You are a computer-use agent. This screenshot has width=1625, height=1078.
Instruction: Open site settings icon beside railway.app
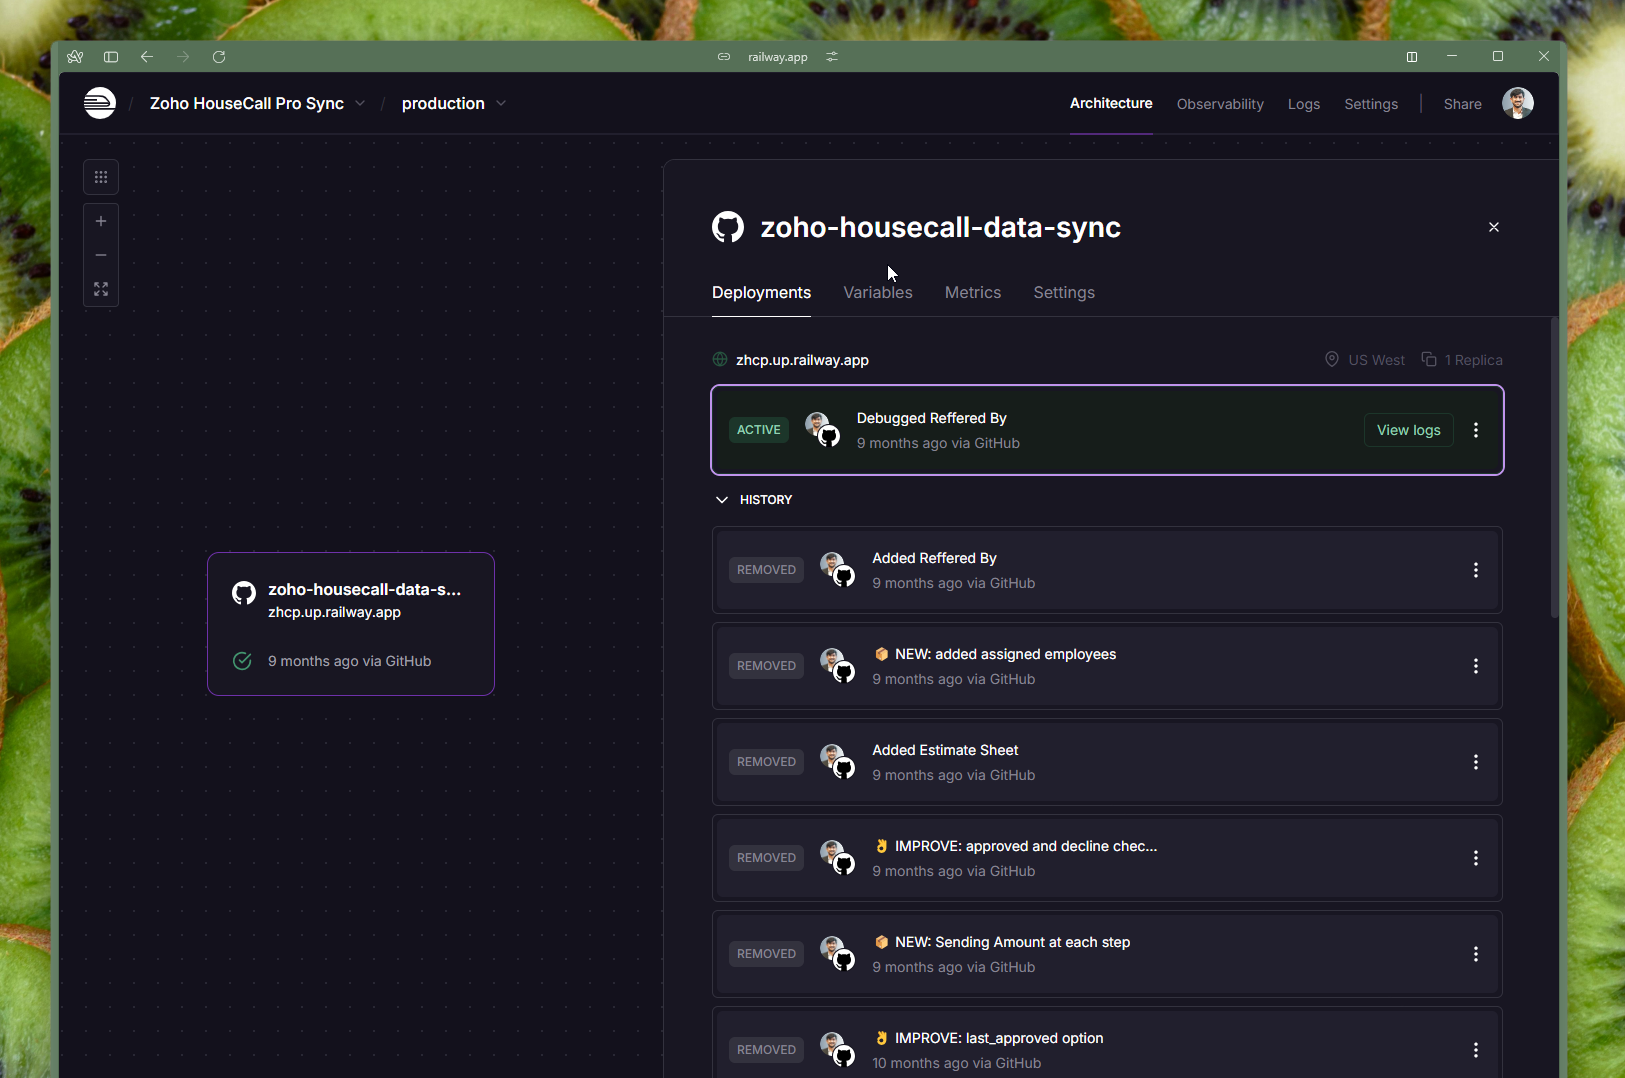click(x=832, y=57)
